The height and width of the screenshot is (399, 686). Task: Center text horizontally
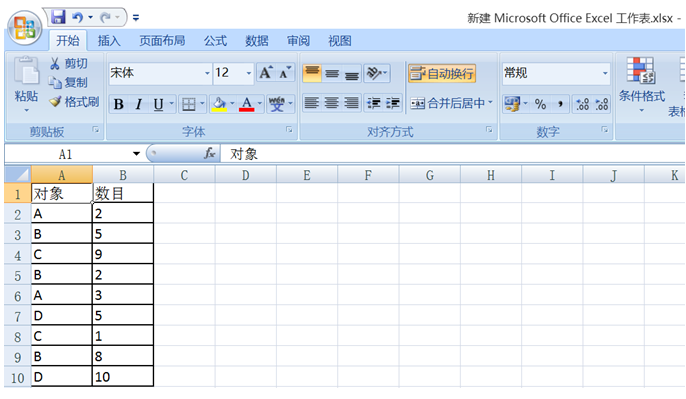pyautogui.click(x=332, y=103)
